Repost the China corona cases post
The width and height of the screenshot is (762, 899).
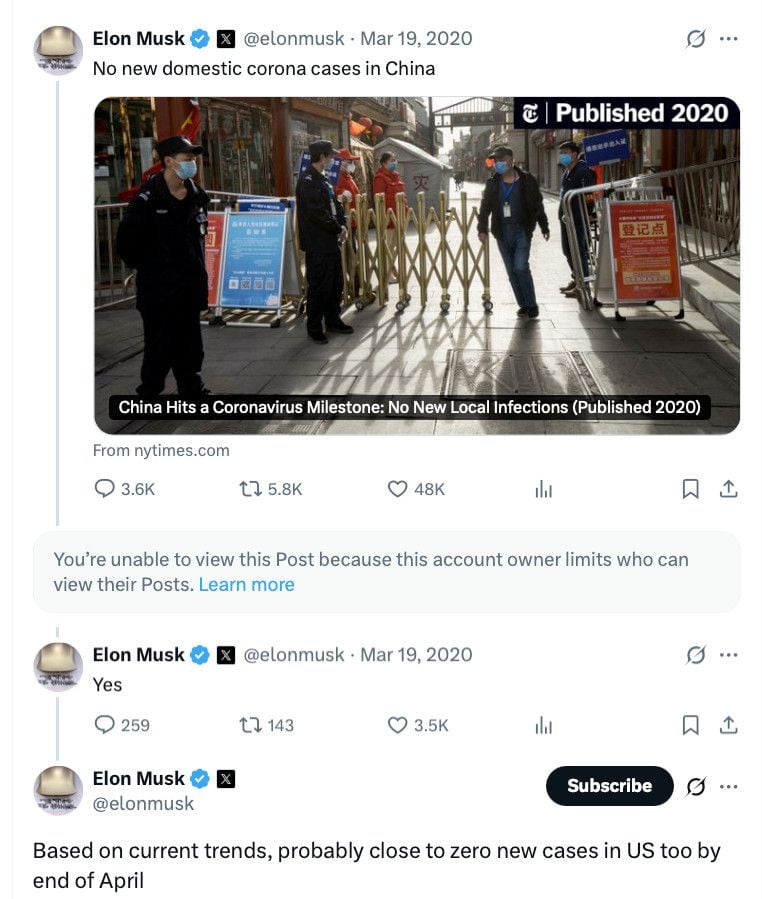250,489
